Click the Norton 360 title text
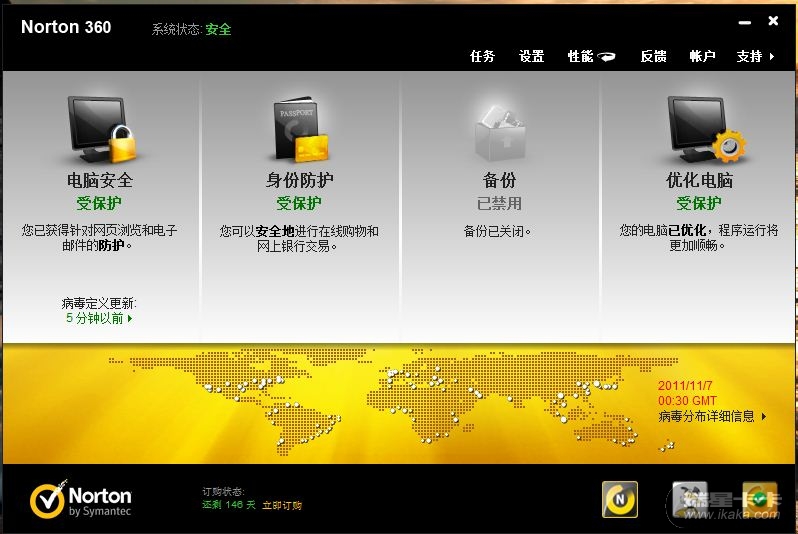 pyautogui.click(x=66, y=27)
